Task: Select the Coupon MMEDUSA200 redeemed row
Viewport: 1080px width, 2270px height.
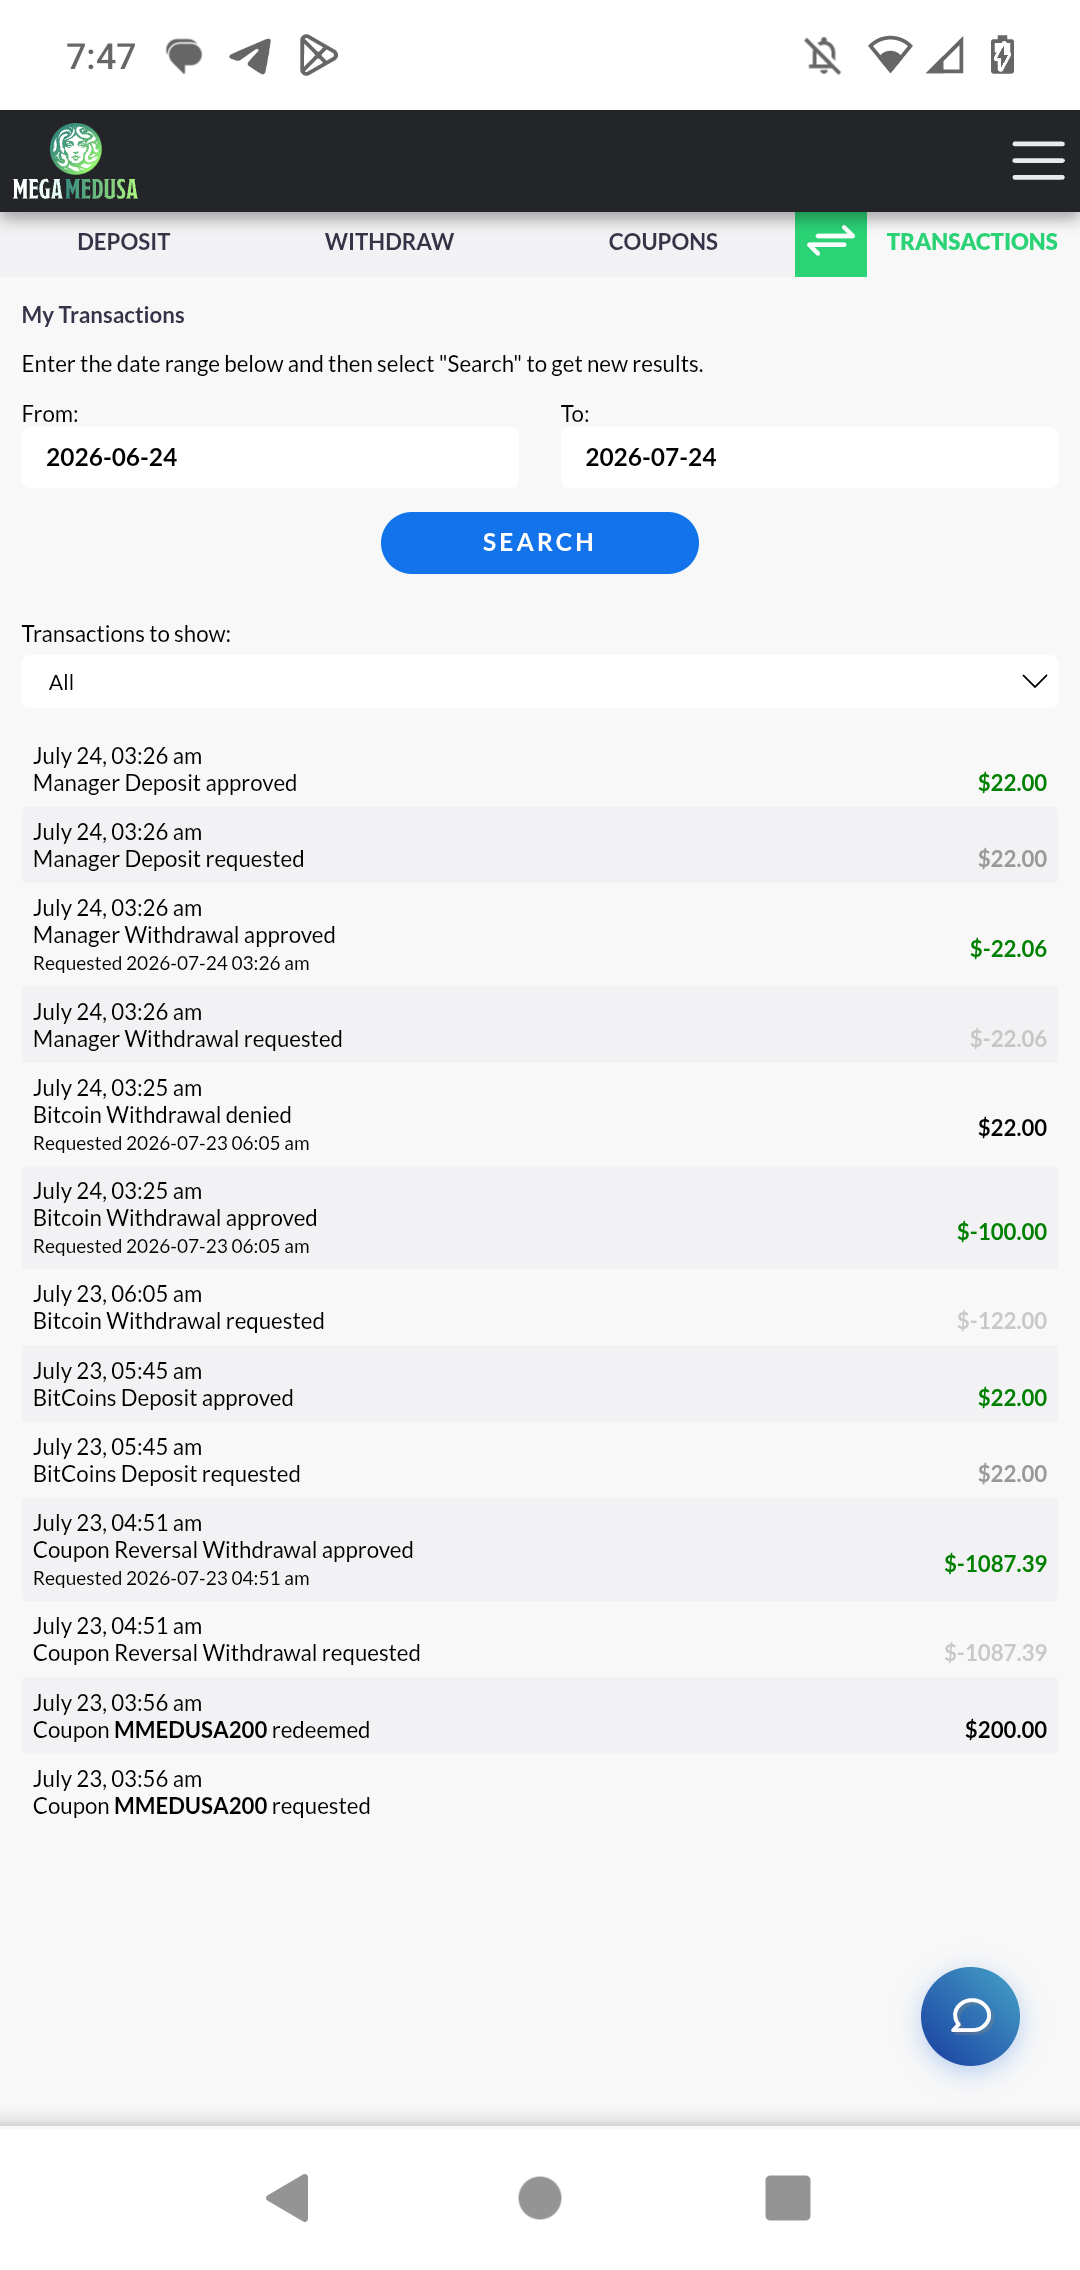Action: 540,1716
